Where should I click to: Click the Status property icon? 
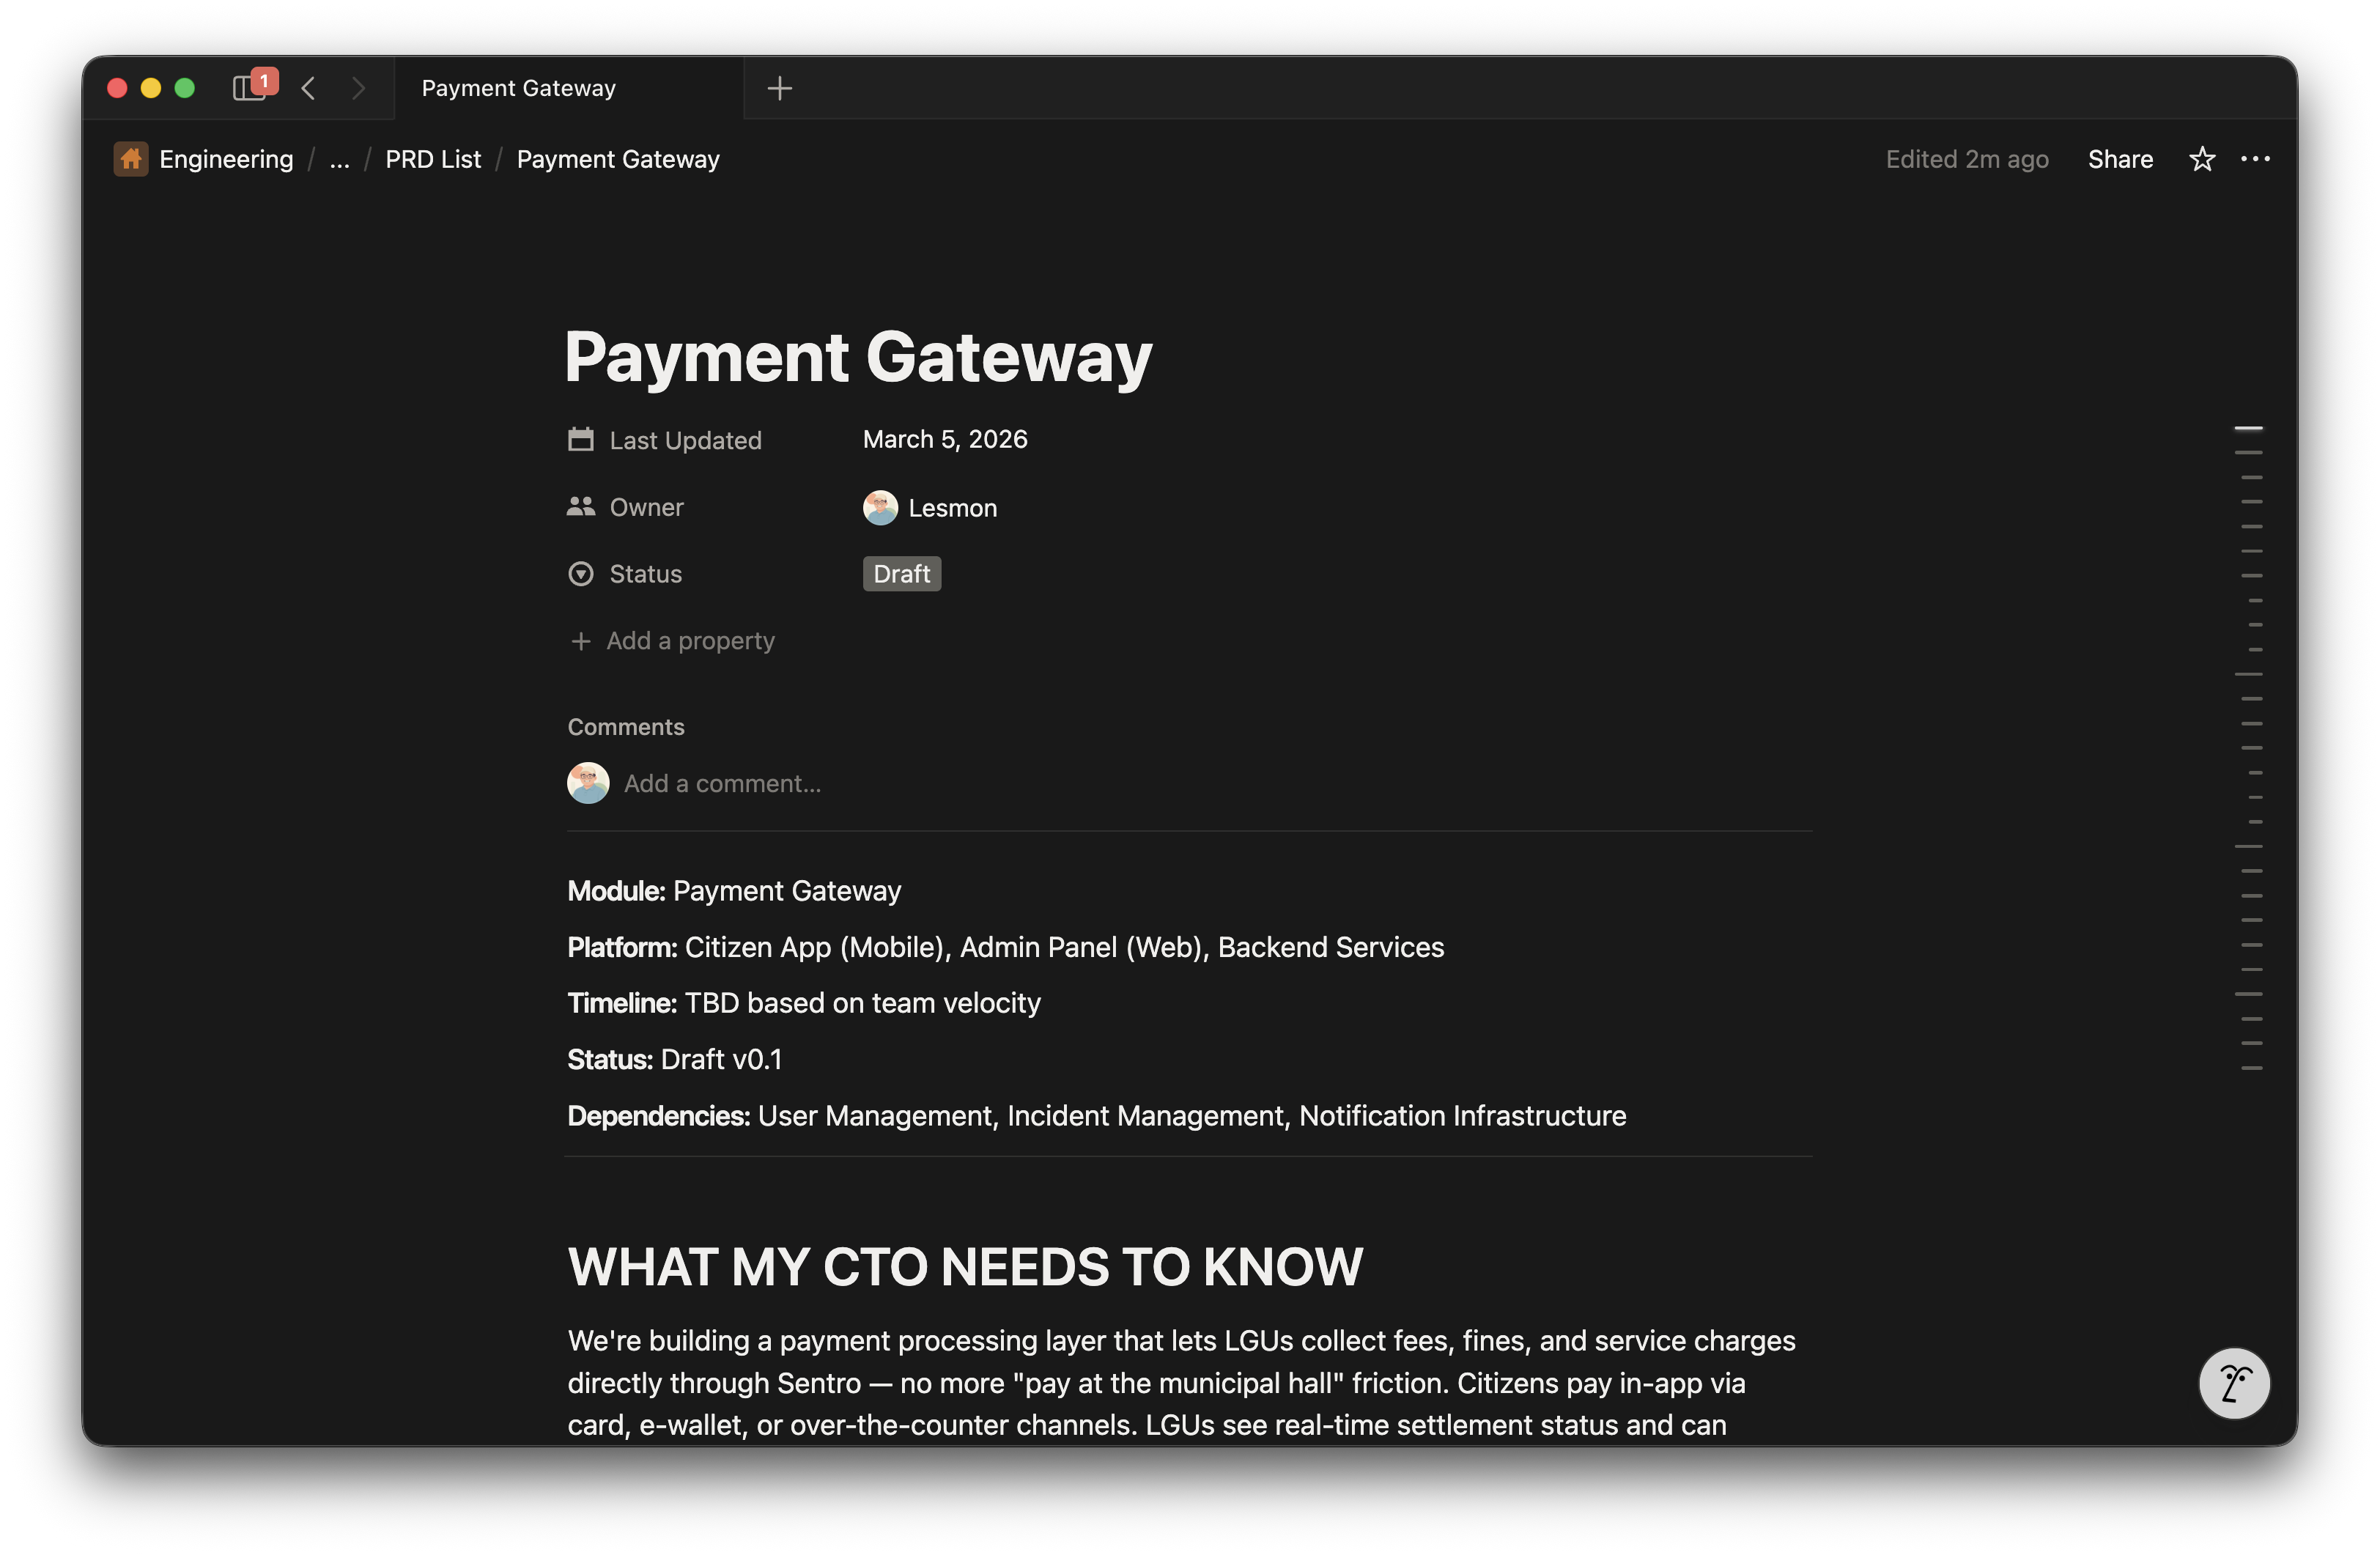[581, 574]
